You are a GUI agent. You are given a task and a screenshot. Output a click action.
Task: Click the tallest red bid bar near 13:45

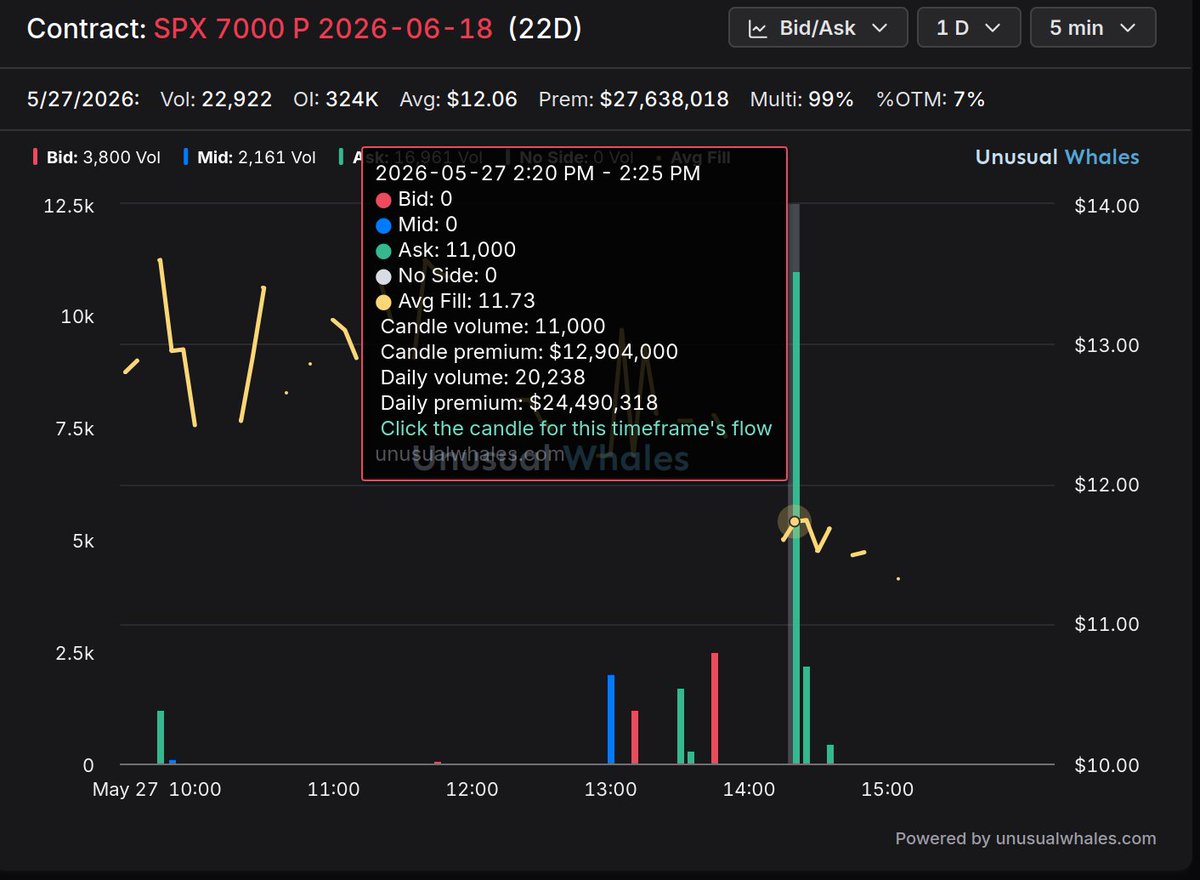(x=715, y=709)
